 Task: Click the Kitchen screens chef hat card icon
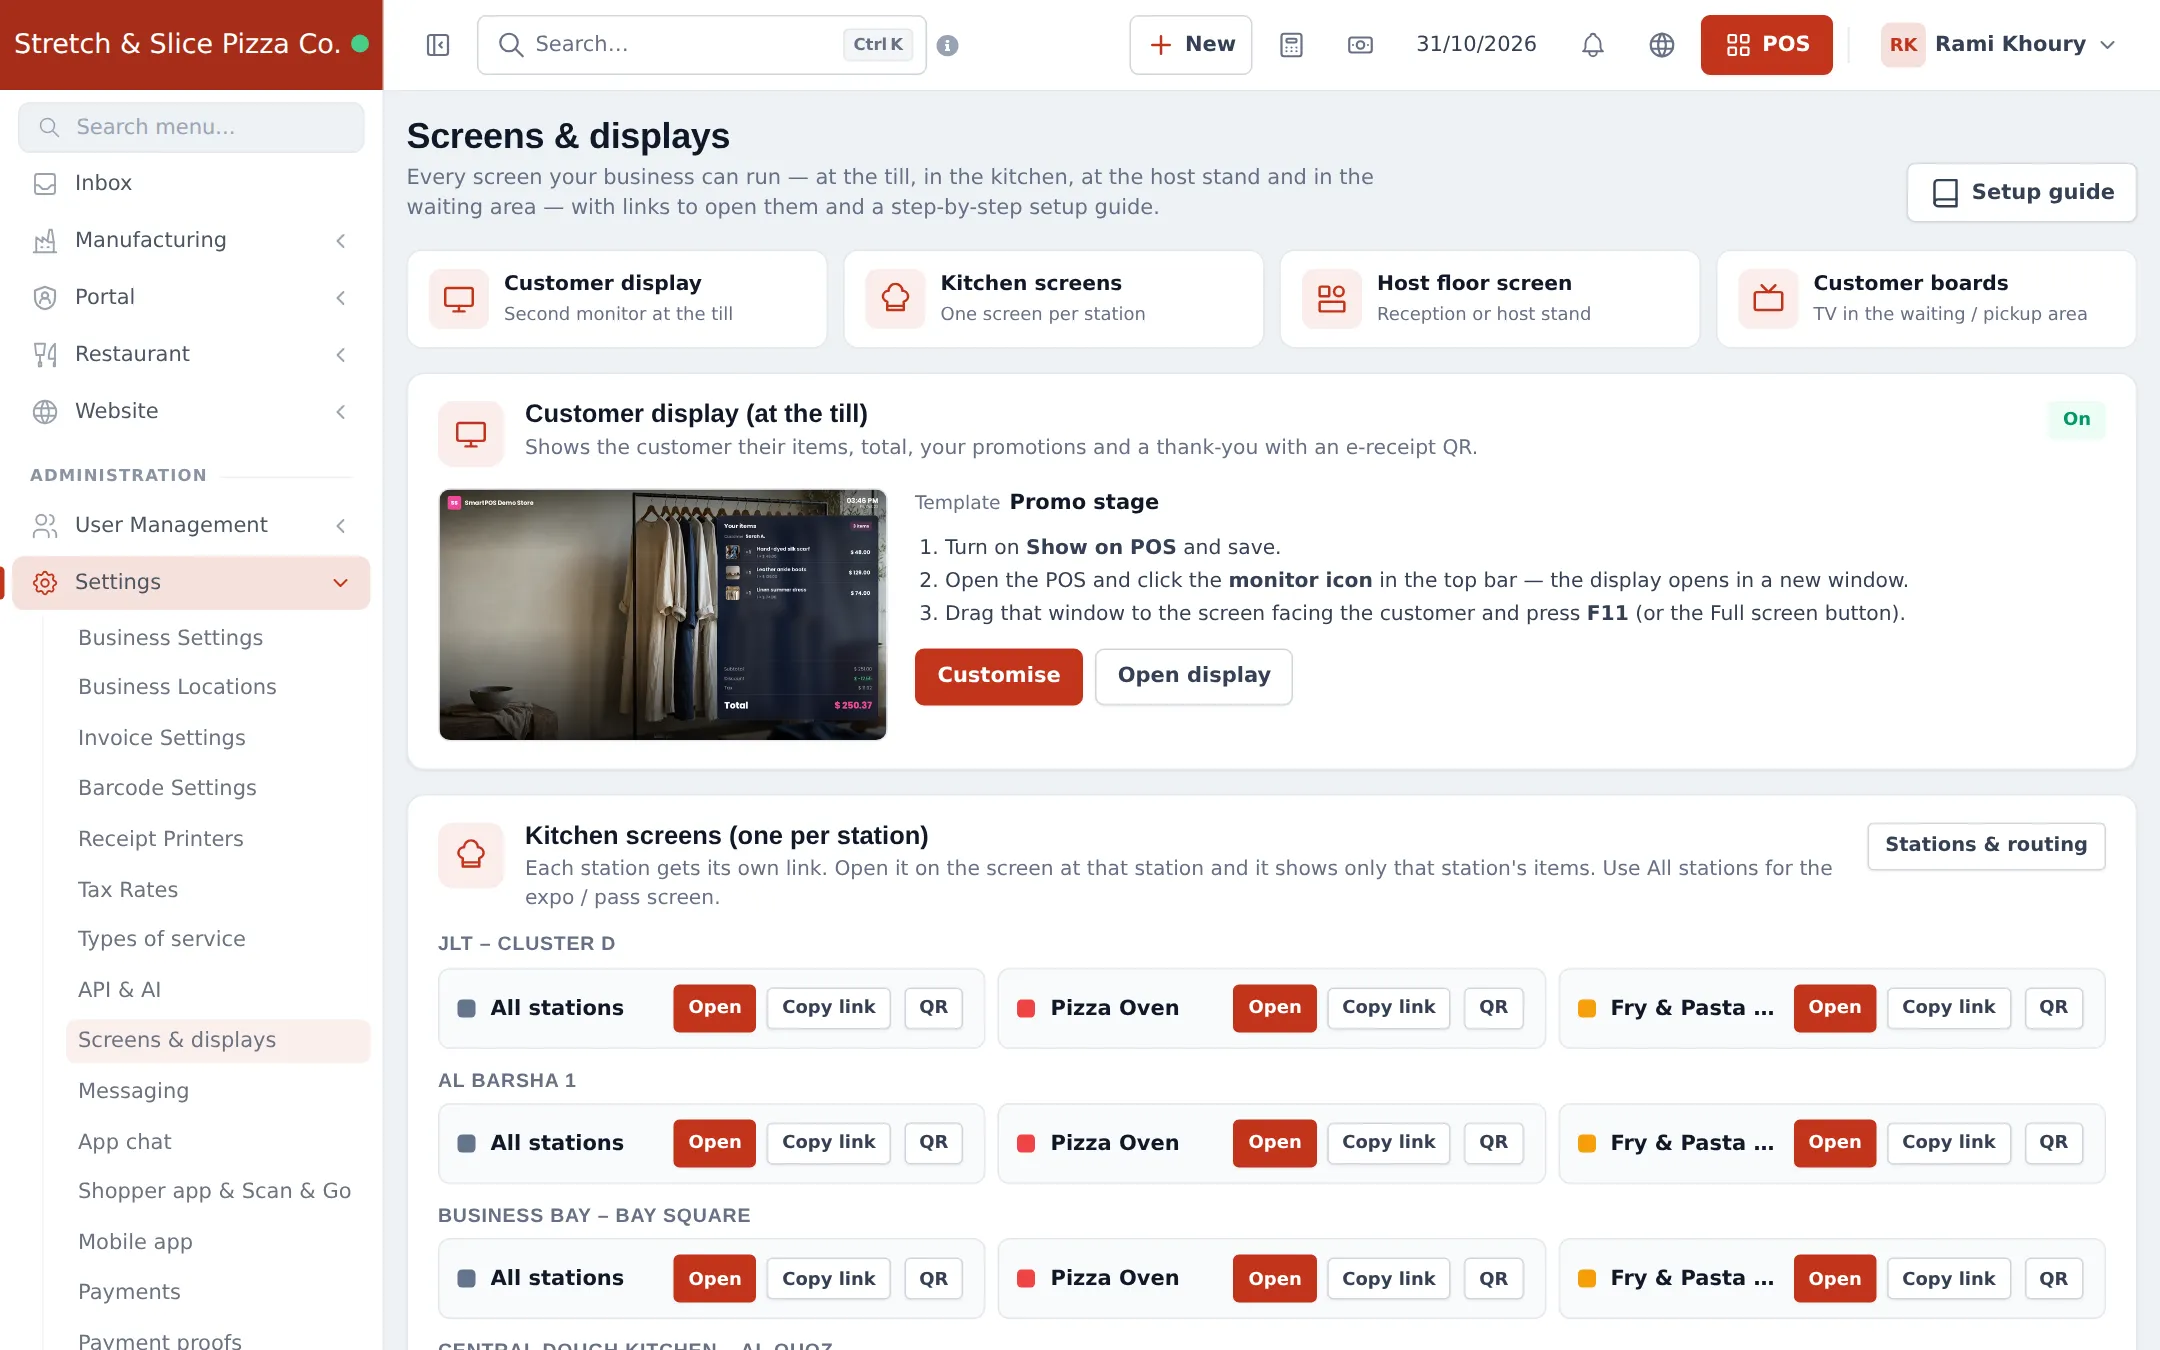point(895,298)
